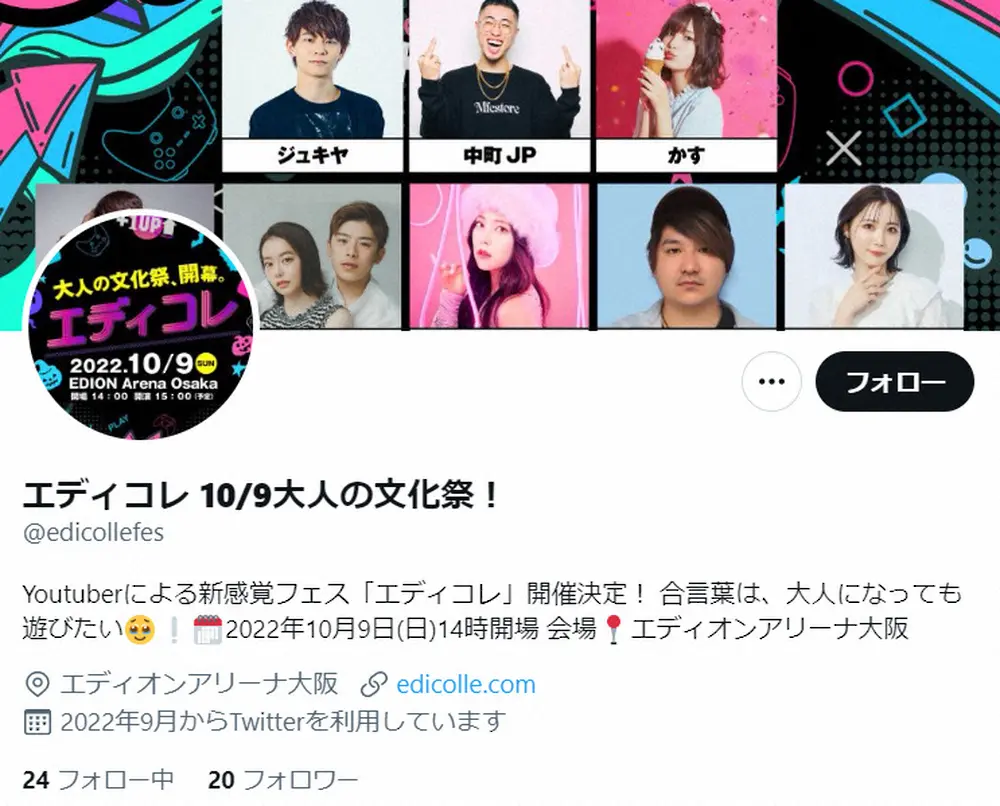Click the photo of the couple in the banner
The height and width of the screenshot is (806, 1000).
click(x=312, y=256)
